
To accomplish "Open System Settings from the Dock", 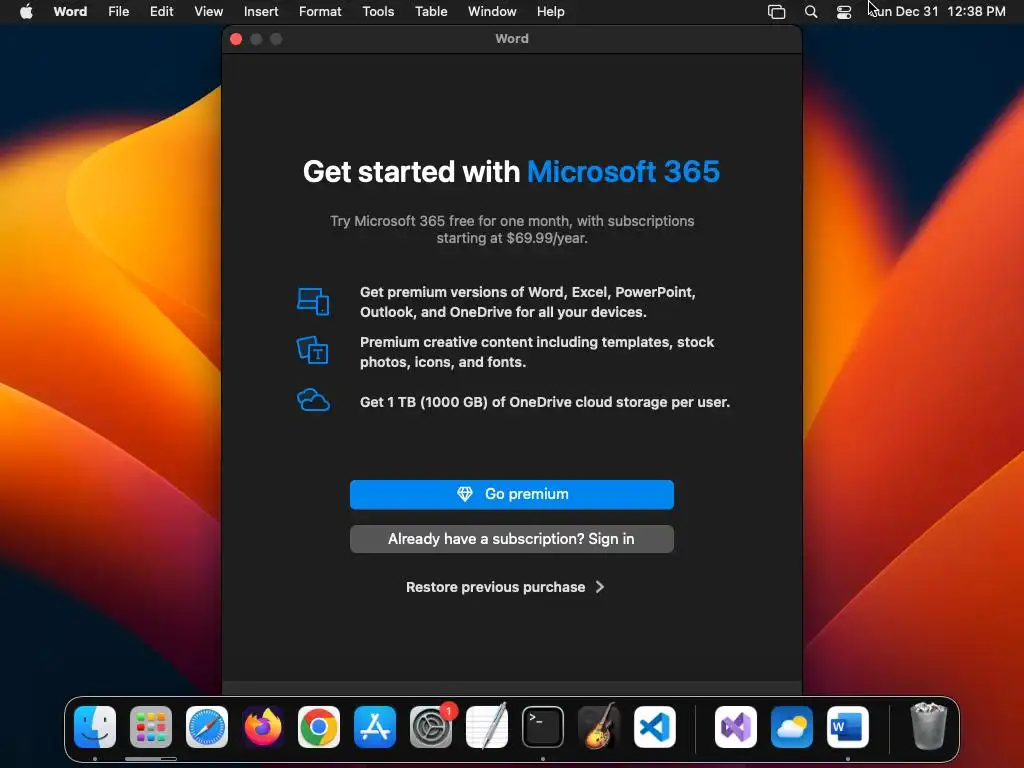I will point(431,727).
